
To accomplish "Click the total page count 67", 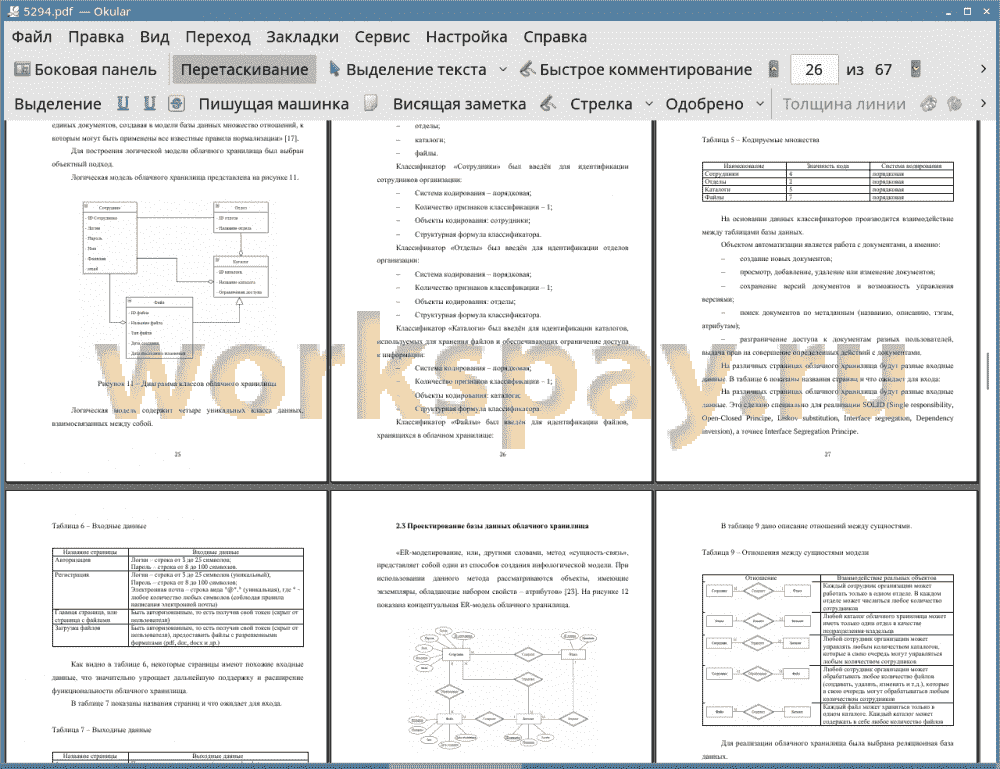I will (x=883, y=70).
